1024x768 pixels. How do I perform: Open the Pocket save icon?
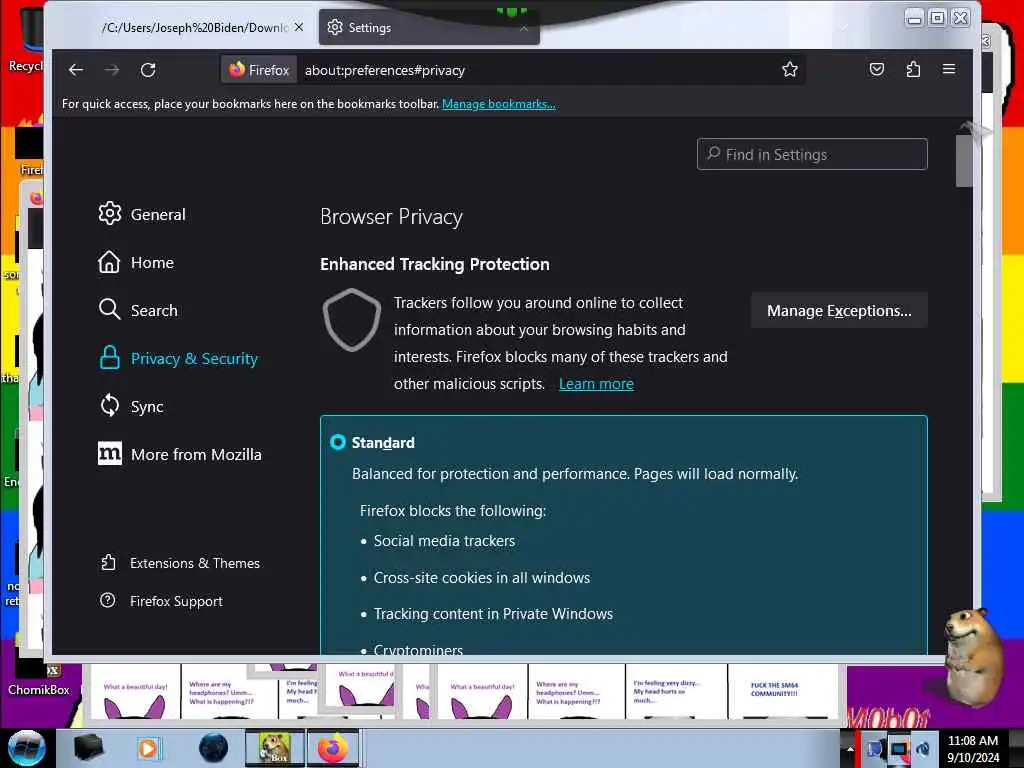click(x=877, y=69)
